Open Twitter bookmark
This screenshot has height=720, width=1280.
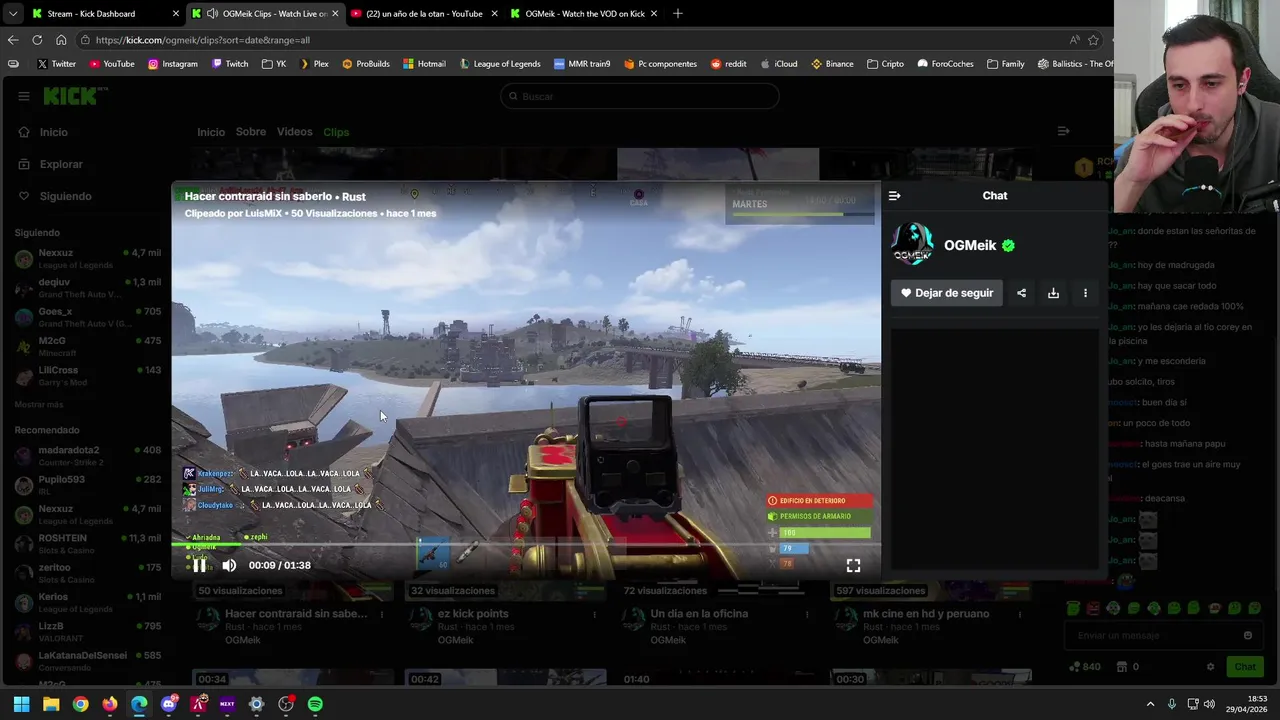[x=56, y=64]
